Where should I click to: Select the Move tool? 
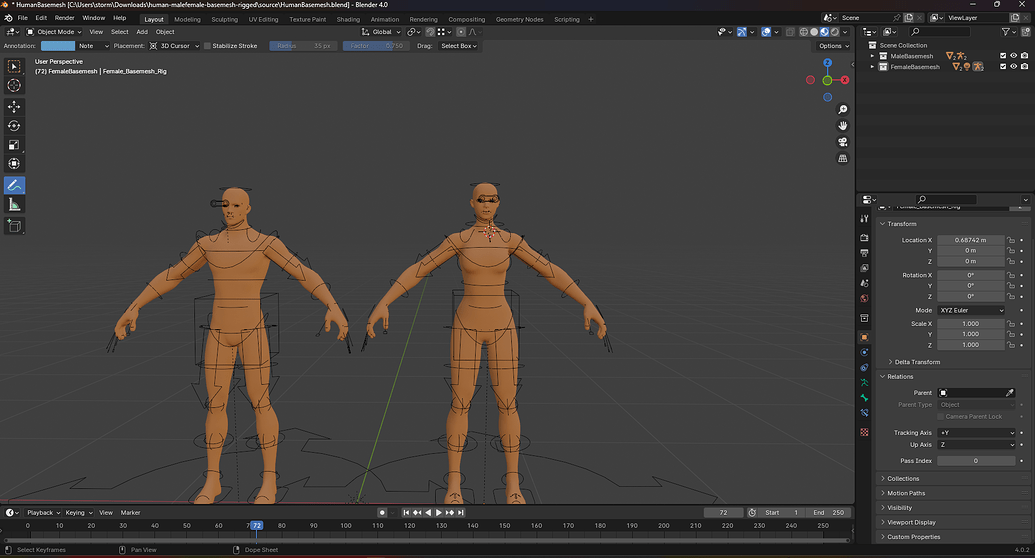14,106
